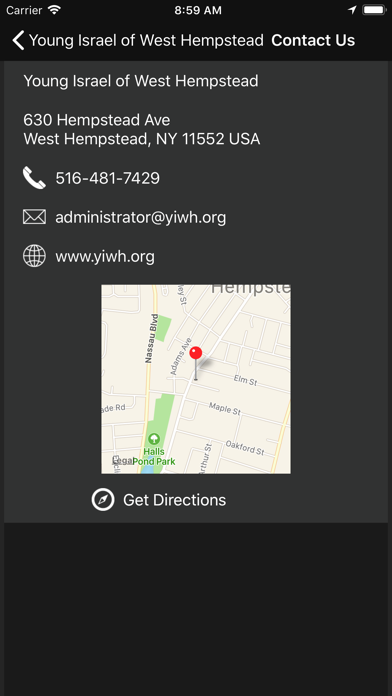Screen dimensions: 392x696
Task: Call 516-481-7429
Action: click(x=107, y=178)
